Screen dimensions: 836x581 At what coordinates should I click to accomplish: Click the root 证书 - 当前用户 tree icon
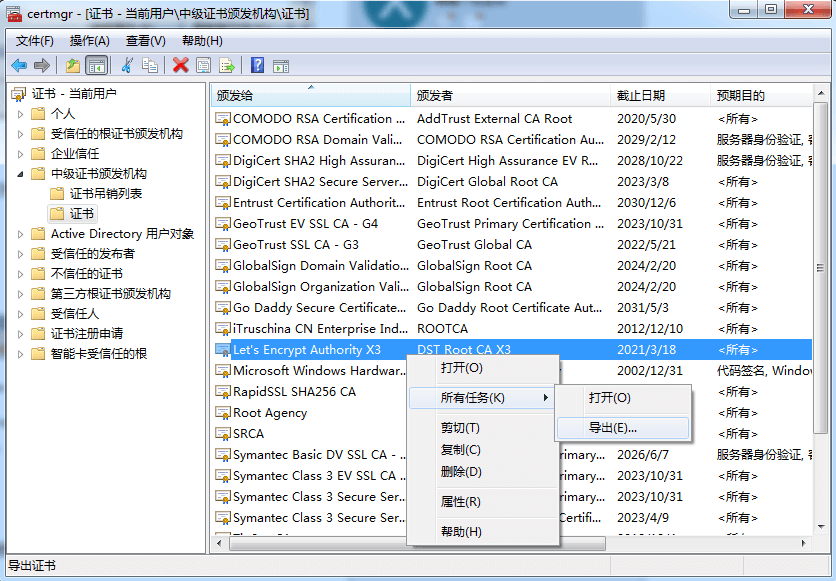(19, 94)
